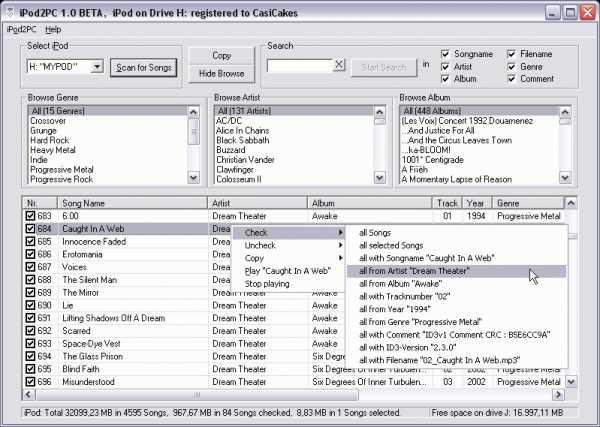Select all with ID3-Version "2.3.0"
The width and height of the screenshot is (600, 427).
[x=457, y=347]
